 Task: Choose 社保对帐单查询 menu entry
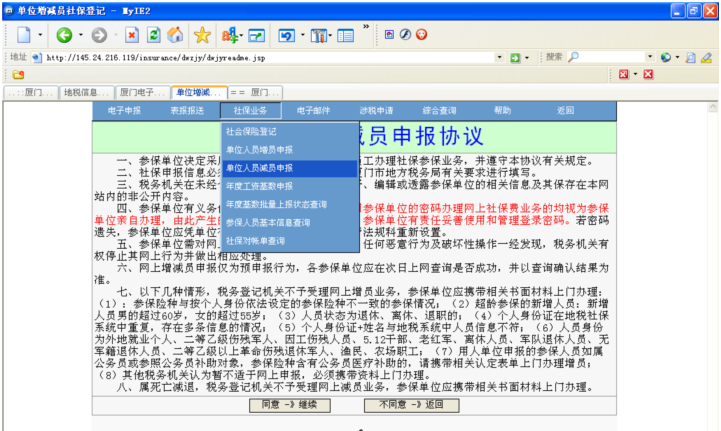pyautogui.click(x=290, y=241)
